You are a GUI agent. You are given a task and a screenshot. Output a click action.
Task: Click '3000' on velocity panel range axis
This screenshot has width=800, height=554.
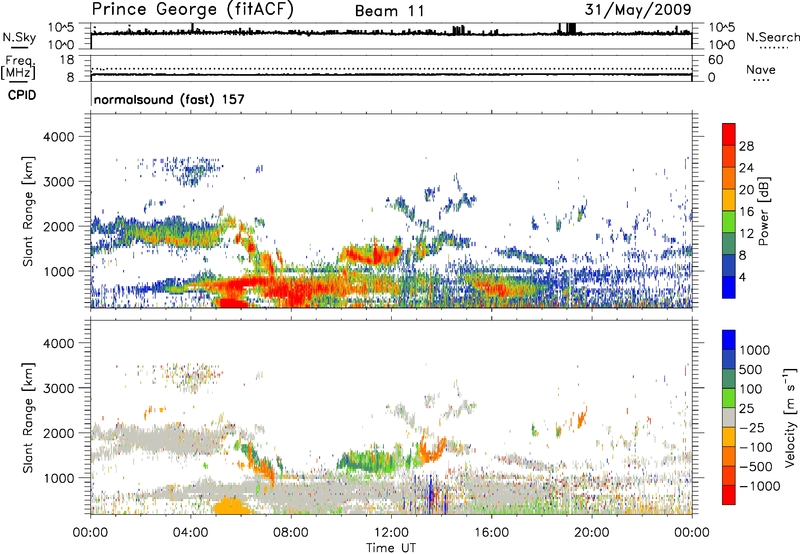click(x=58, y=388)
